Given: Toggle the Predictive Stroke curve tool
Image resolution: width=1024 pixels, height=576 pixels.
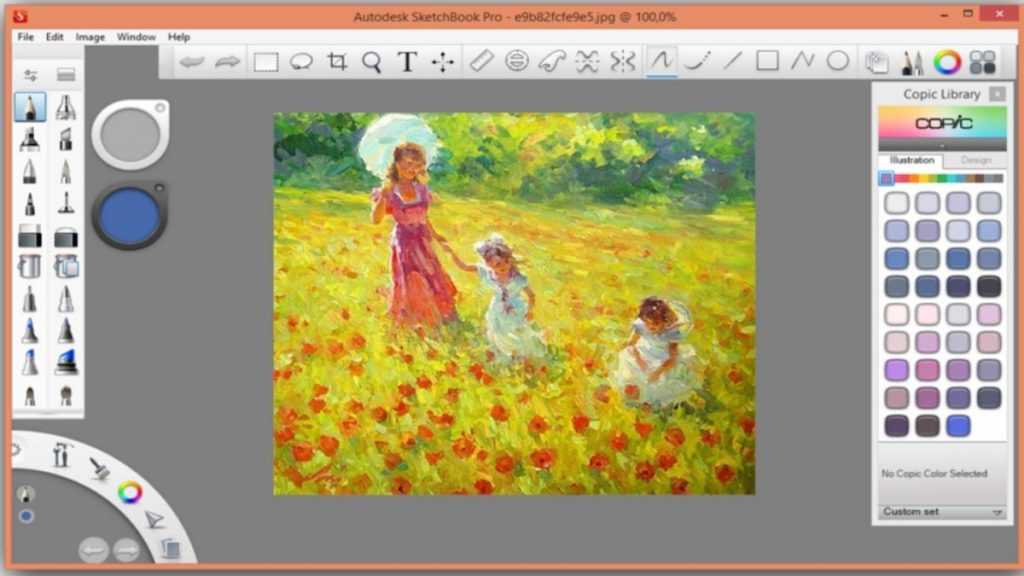Looking at the screenshot, I should (697, 61).
